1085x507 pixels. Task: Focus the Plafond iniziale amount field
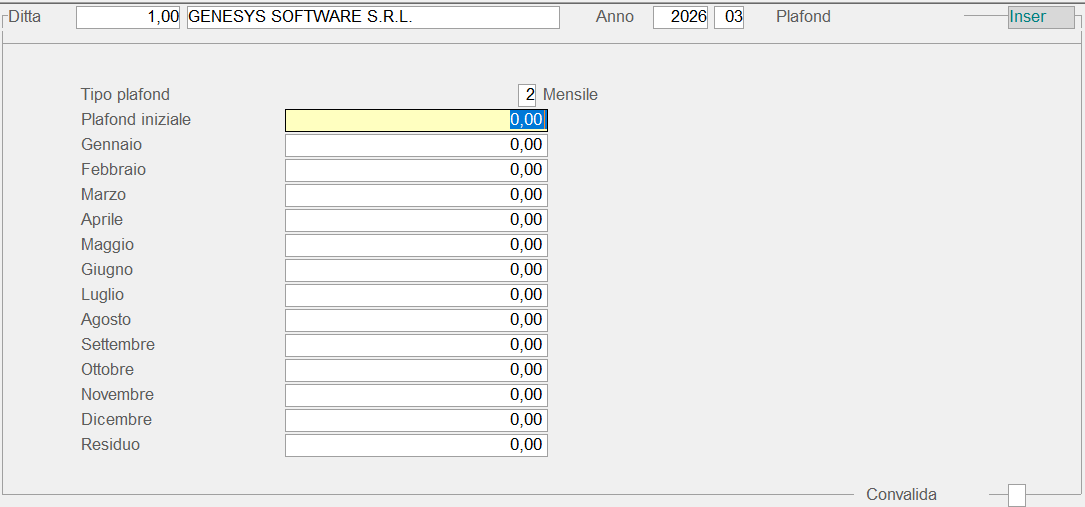416,120
